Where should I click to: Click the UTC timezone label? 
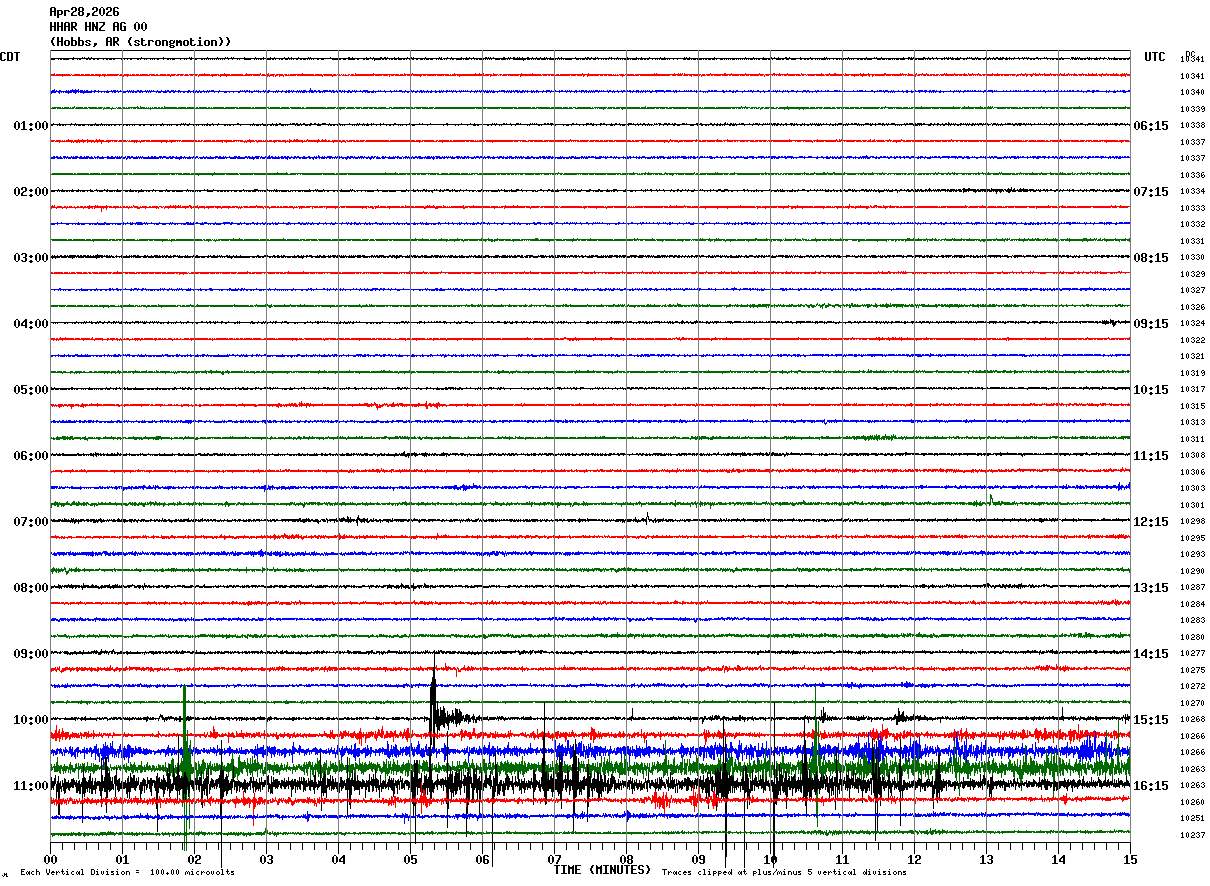tap(1155, 57)
